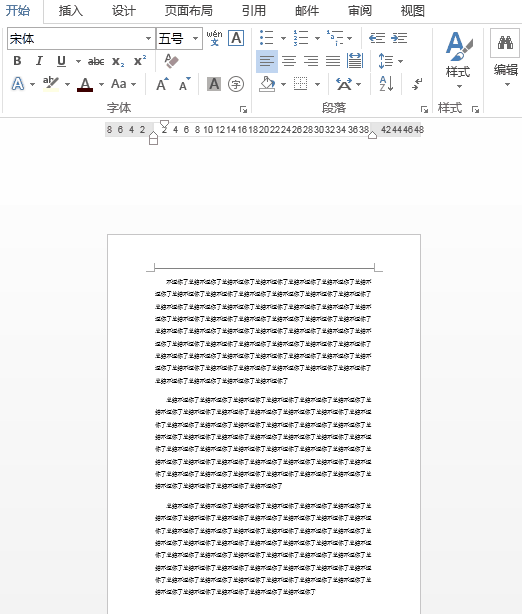Screen dimensions: 522x614
Task: Open 字体 dialog launcher
Action: [x=243, y=110]
